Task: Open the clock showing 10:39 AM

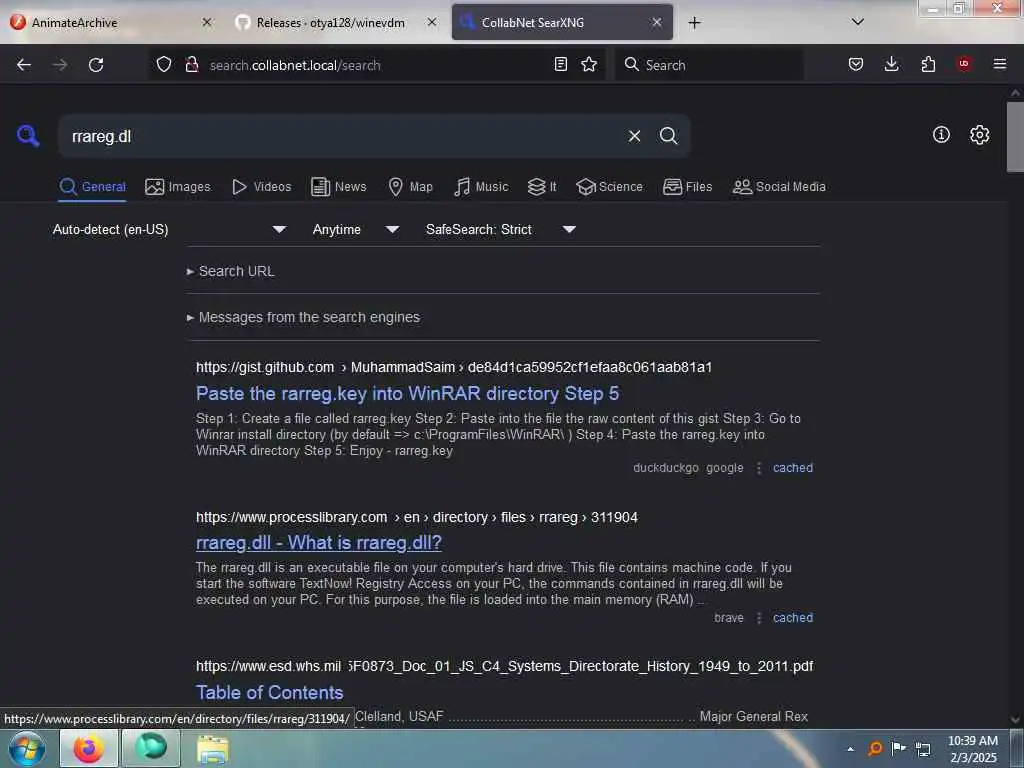Action: point(973,748)
